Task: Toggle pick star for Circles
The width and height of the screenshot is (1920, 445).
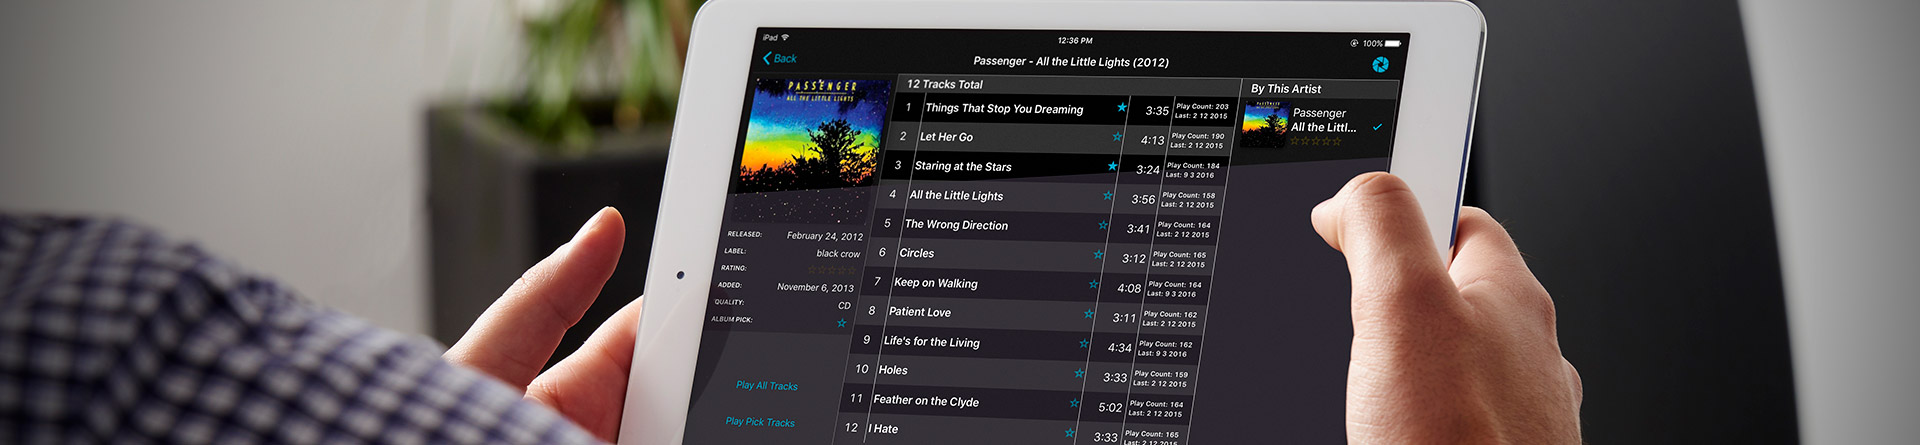Action: click(1098, 255)
